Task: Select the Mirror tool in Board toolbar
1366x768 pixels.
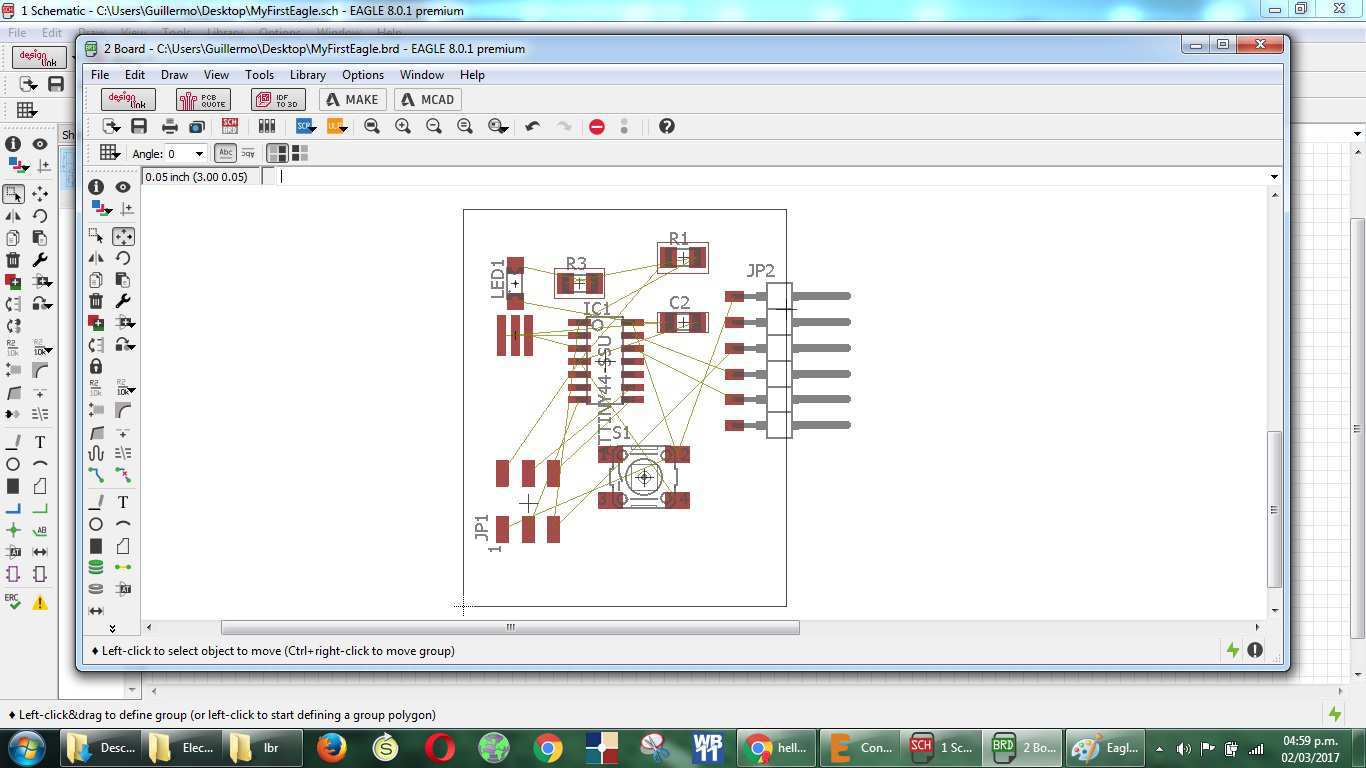Action: point(96,258)
